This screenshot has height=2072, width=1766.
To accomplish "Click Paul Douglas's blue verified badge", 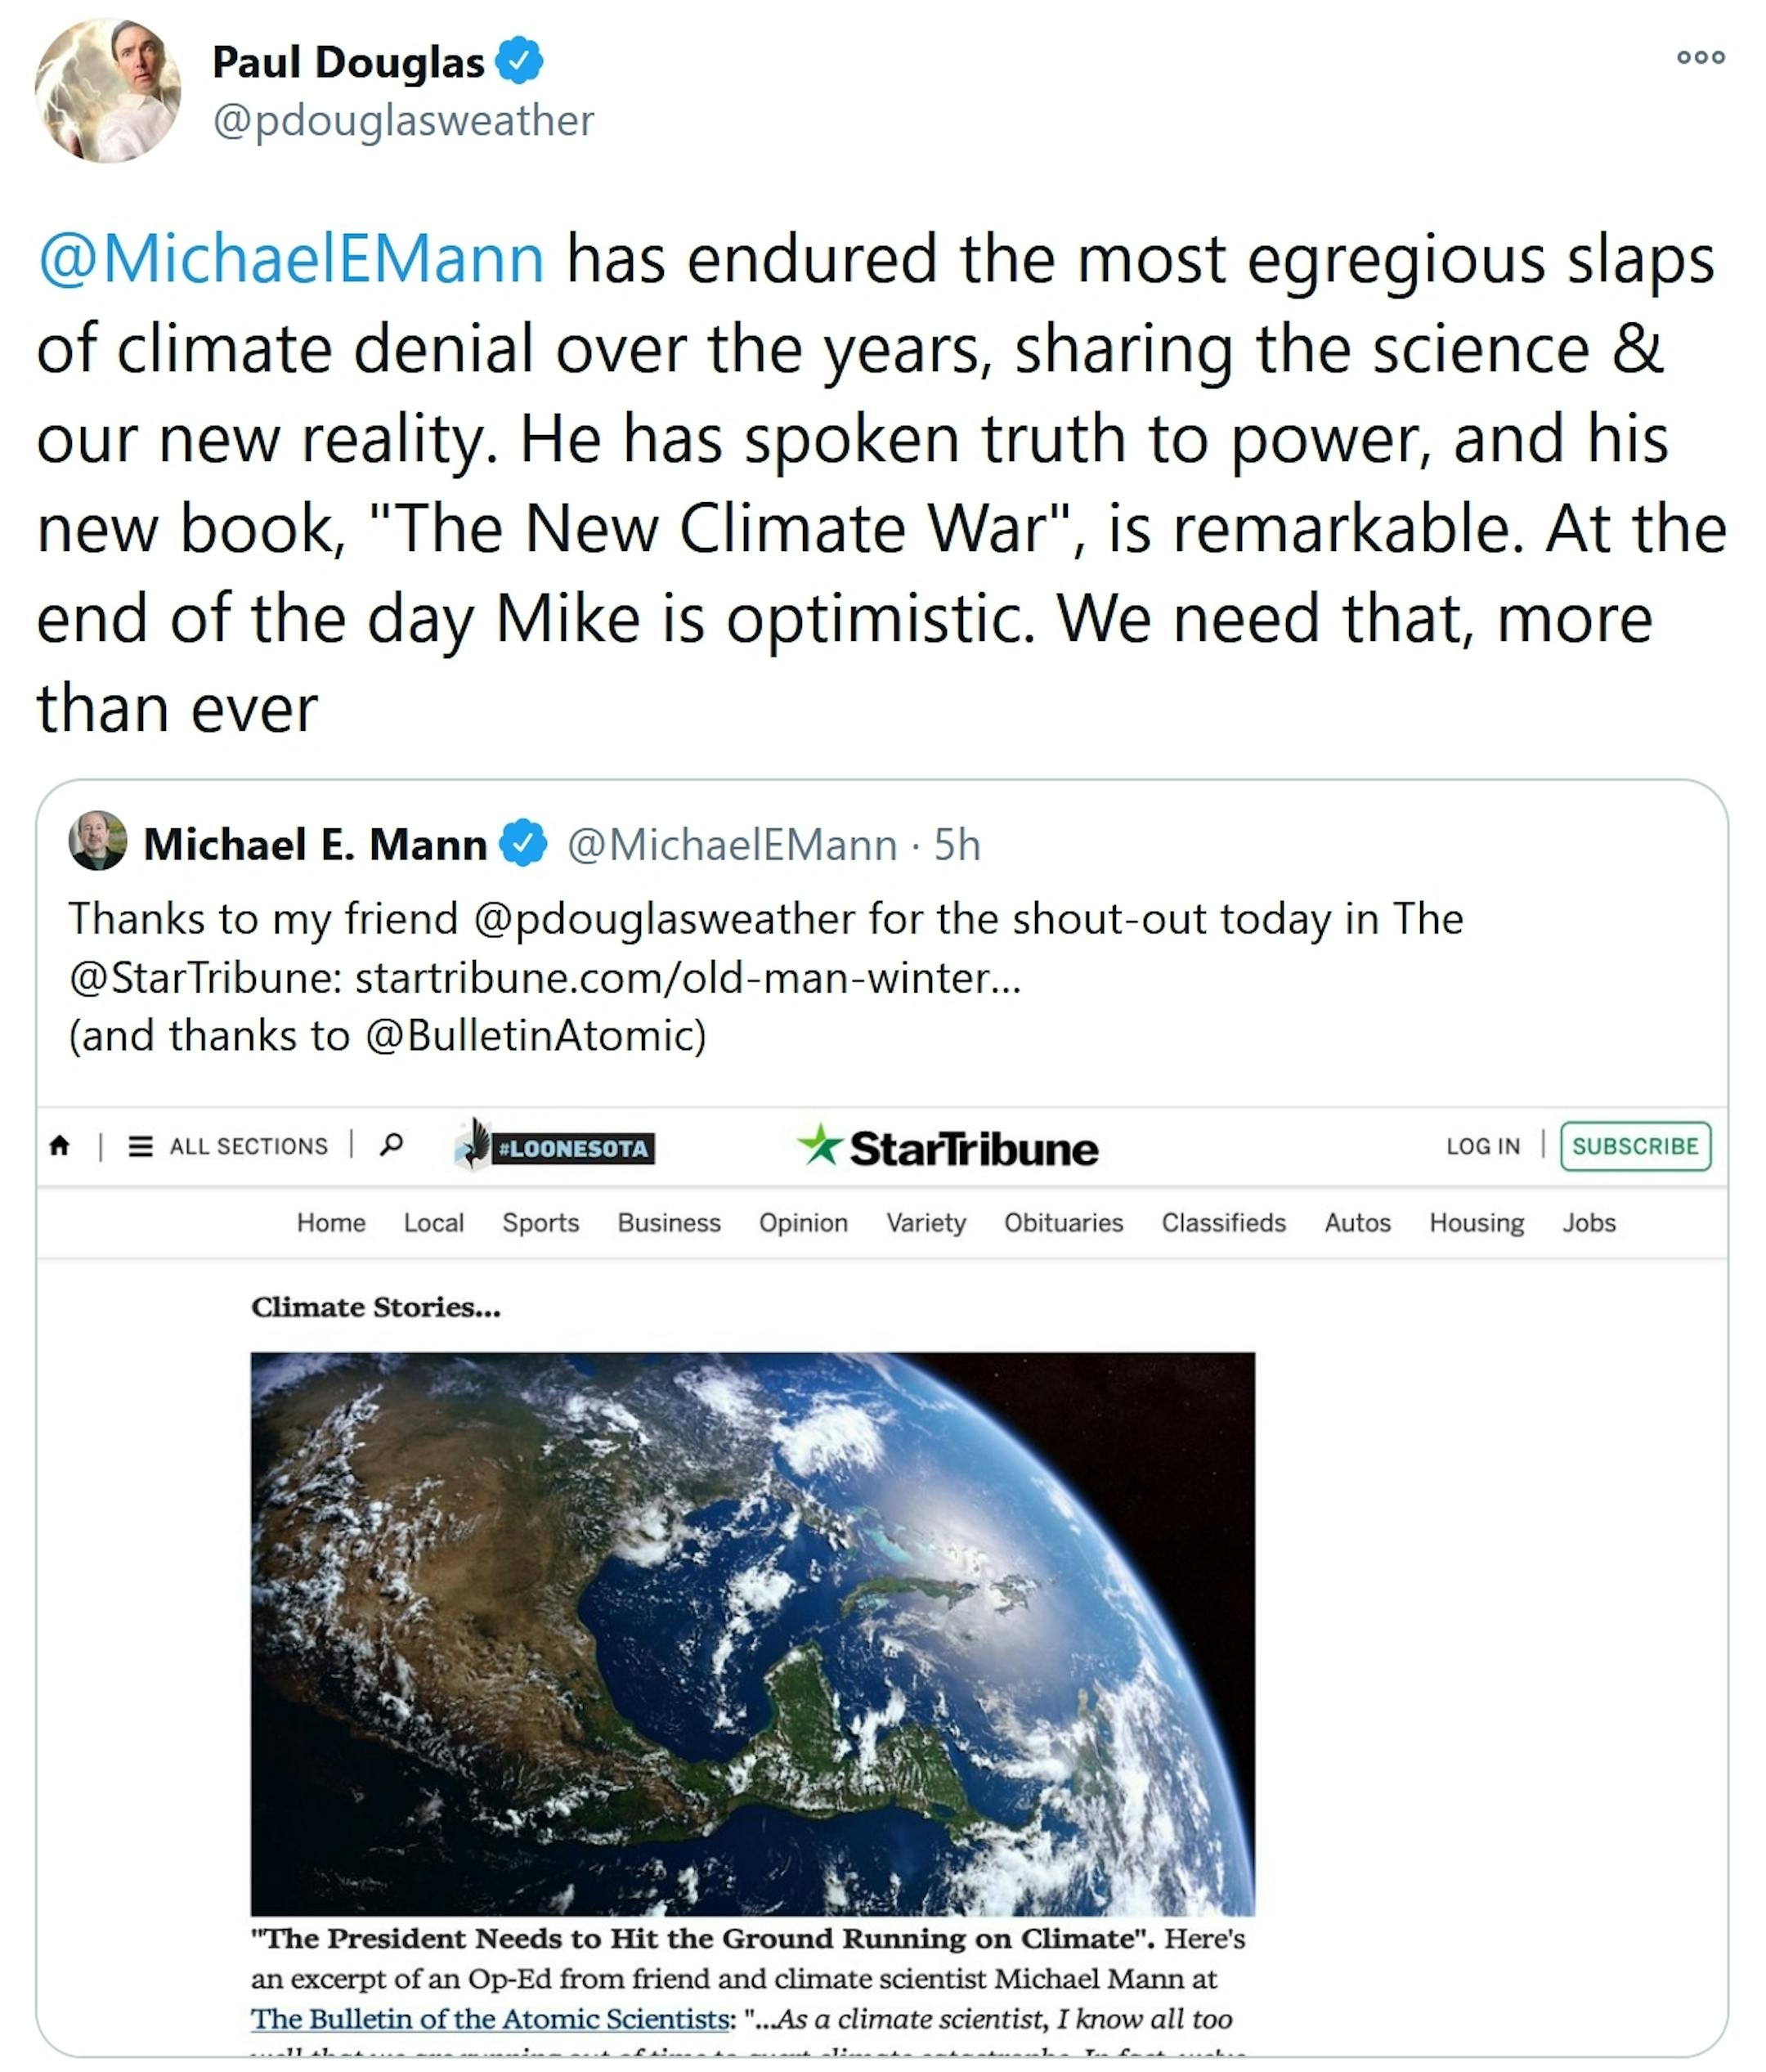I will pyautogui.click(x=519, y=61).
